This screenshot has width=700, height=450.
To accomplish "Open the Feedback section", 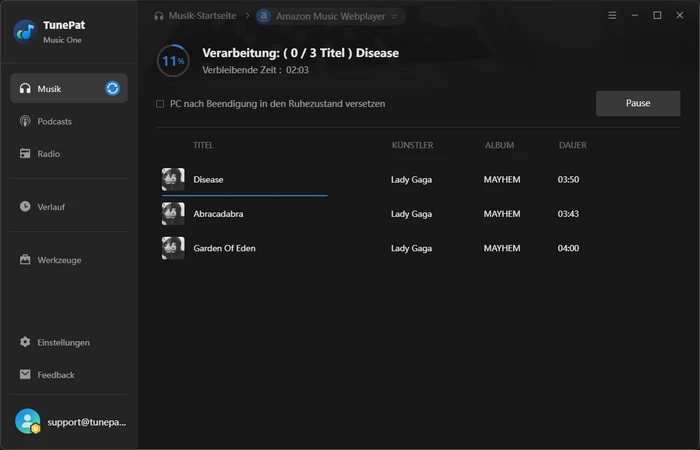I will [69, 374].
